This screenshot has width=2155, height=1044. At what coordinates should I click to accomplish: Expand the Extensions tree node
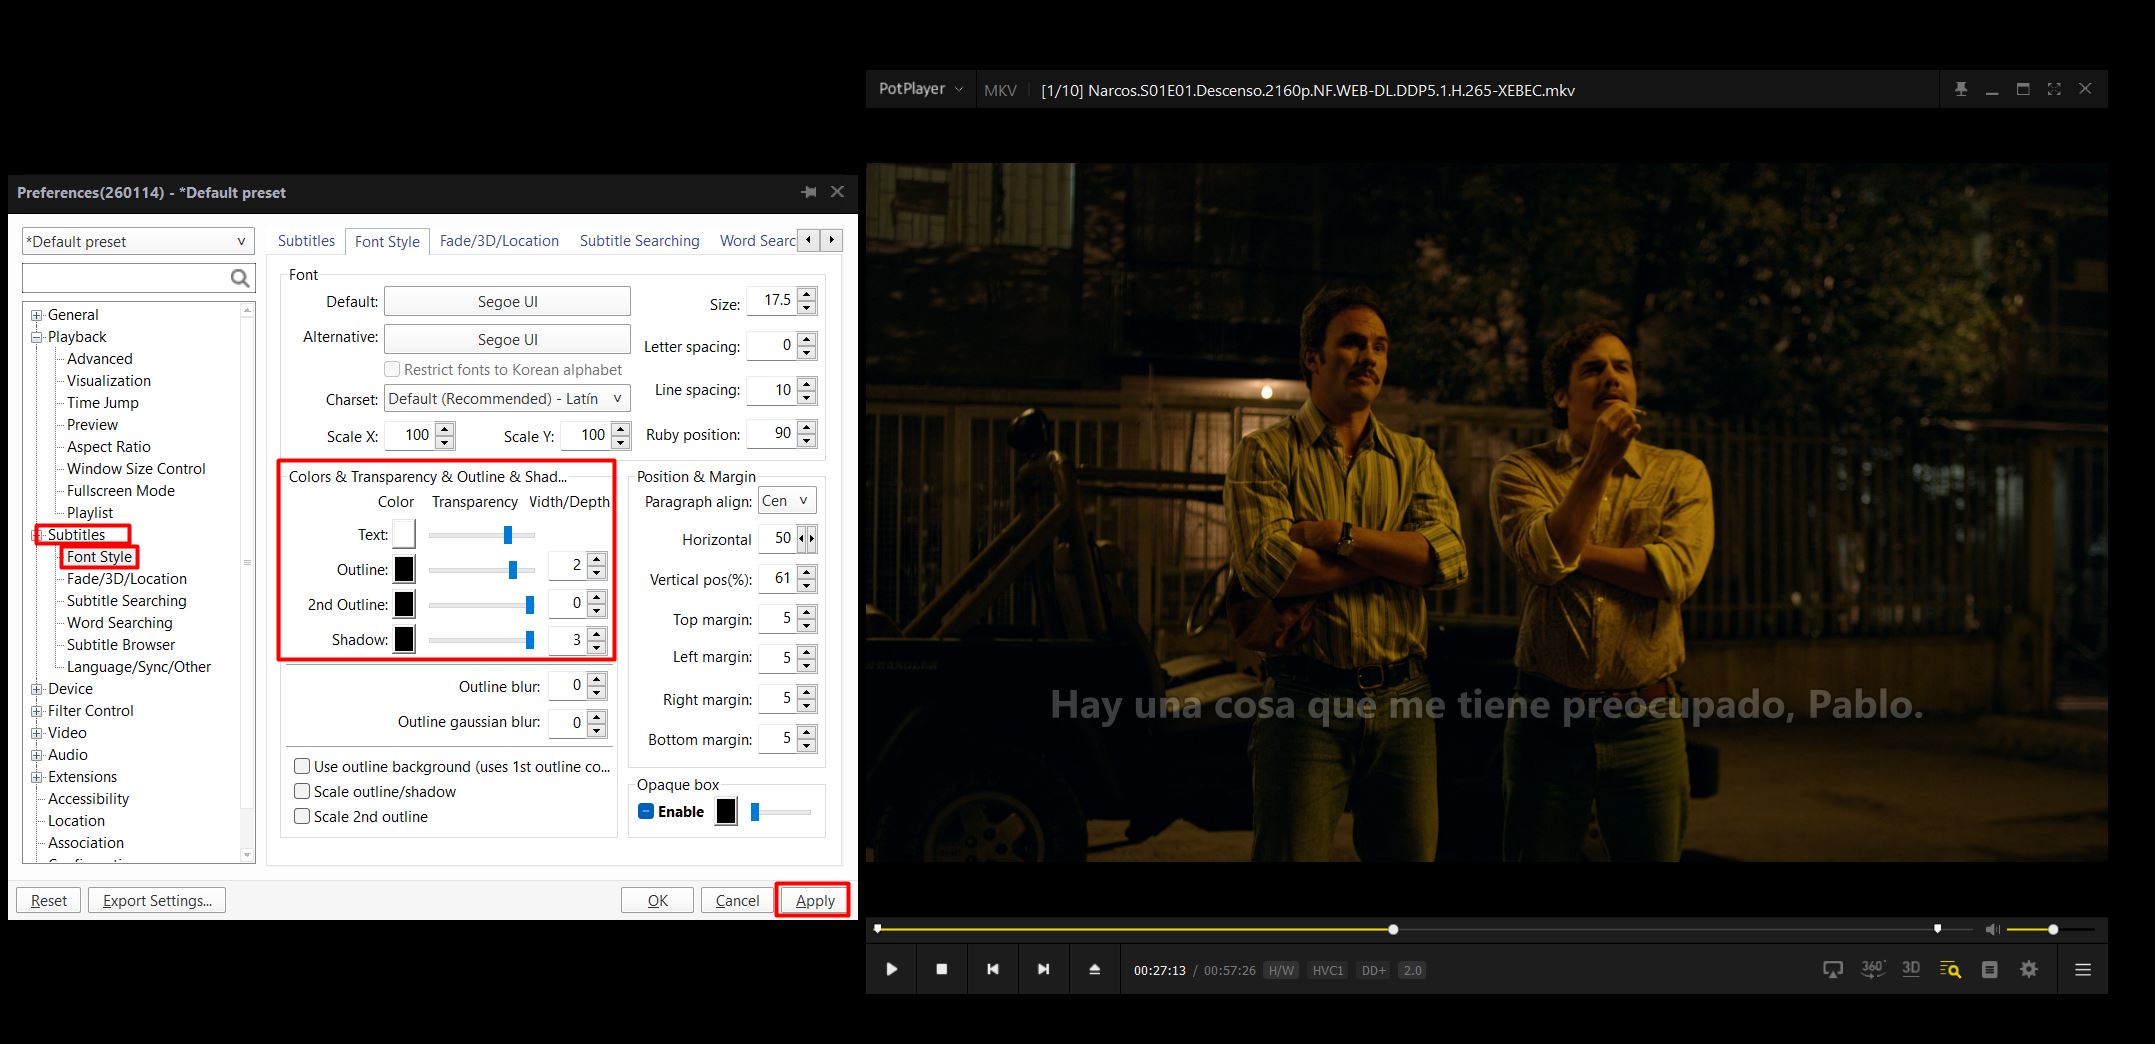(x=37, y=777)
